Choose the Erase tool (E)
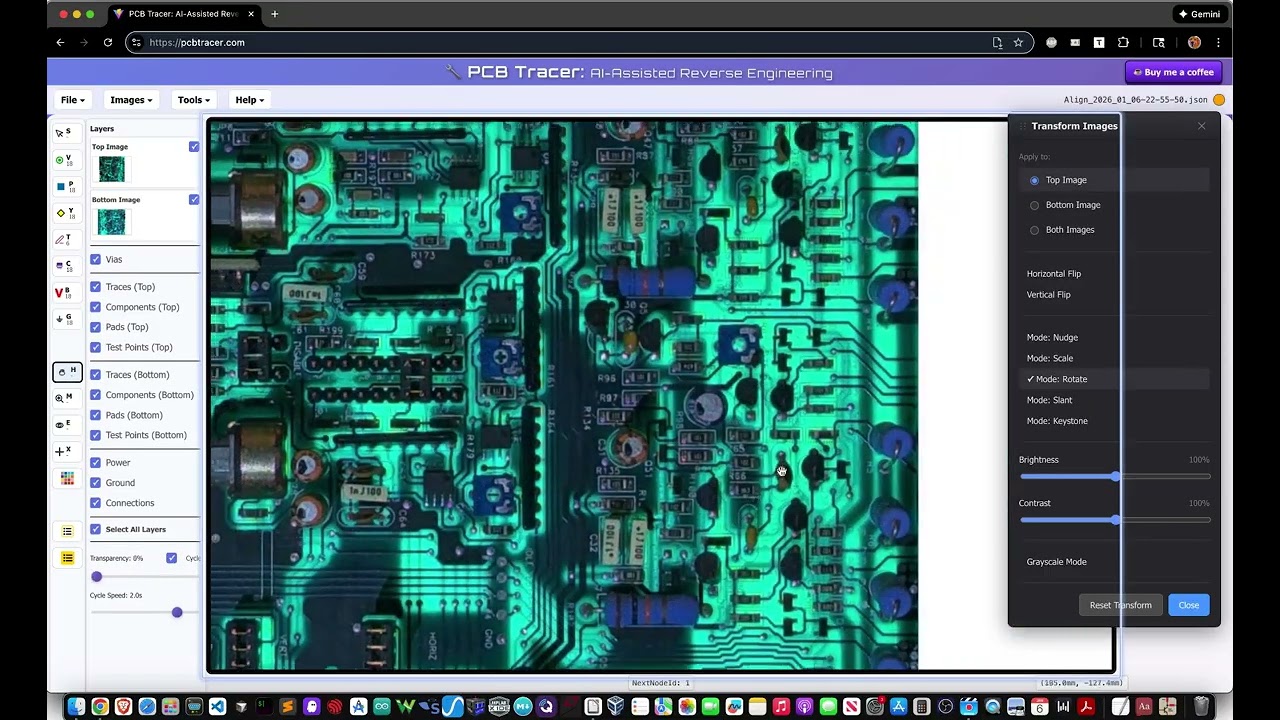The image size is (1280, 720). pyautogui.click(x=66, y=425)
